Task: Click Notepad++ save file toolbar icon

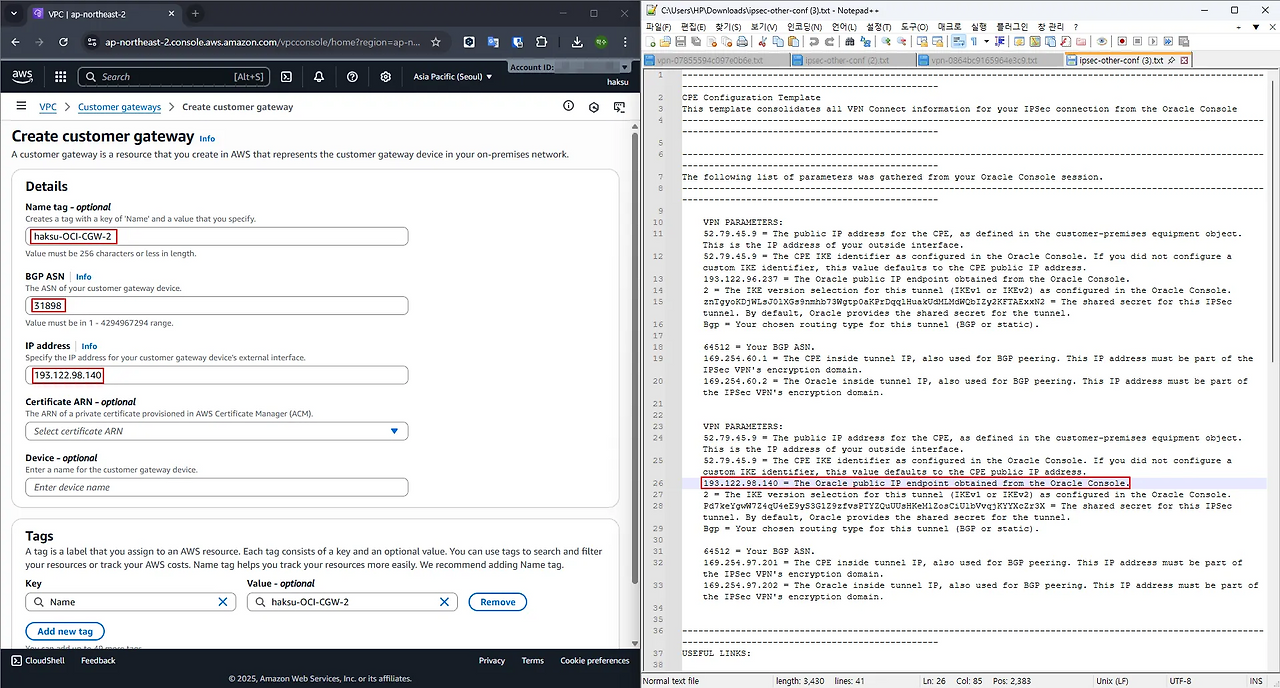Action: point(680,42)
